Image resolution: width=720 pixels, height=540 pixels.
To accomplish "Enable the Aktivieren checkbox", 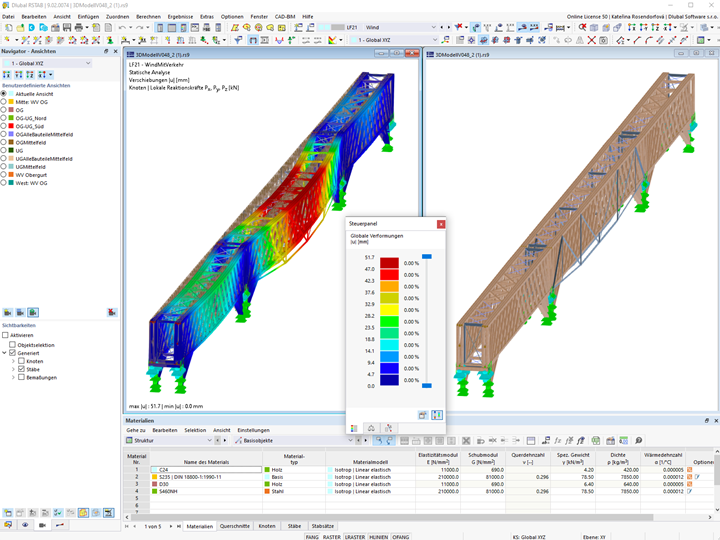I will tap(5, 335).
